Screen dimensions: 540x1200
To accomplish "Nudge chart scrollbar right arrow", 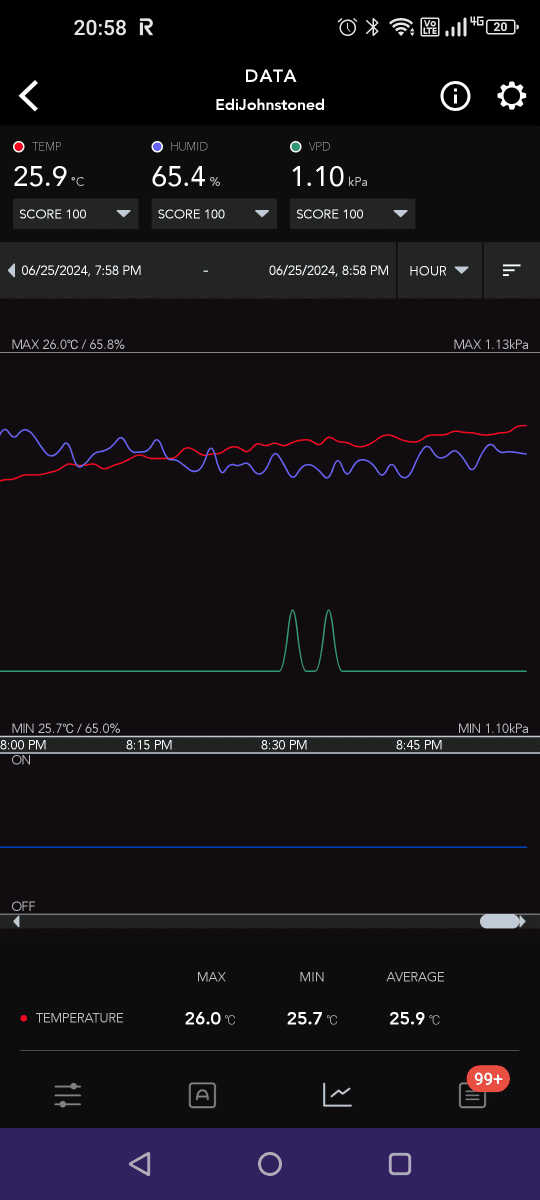I will tap(522, 922).
